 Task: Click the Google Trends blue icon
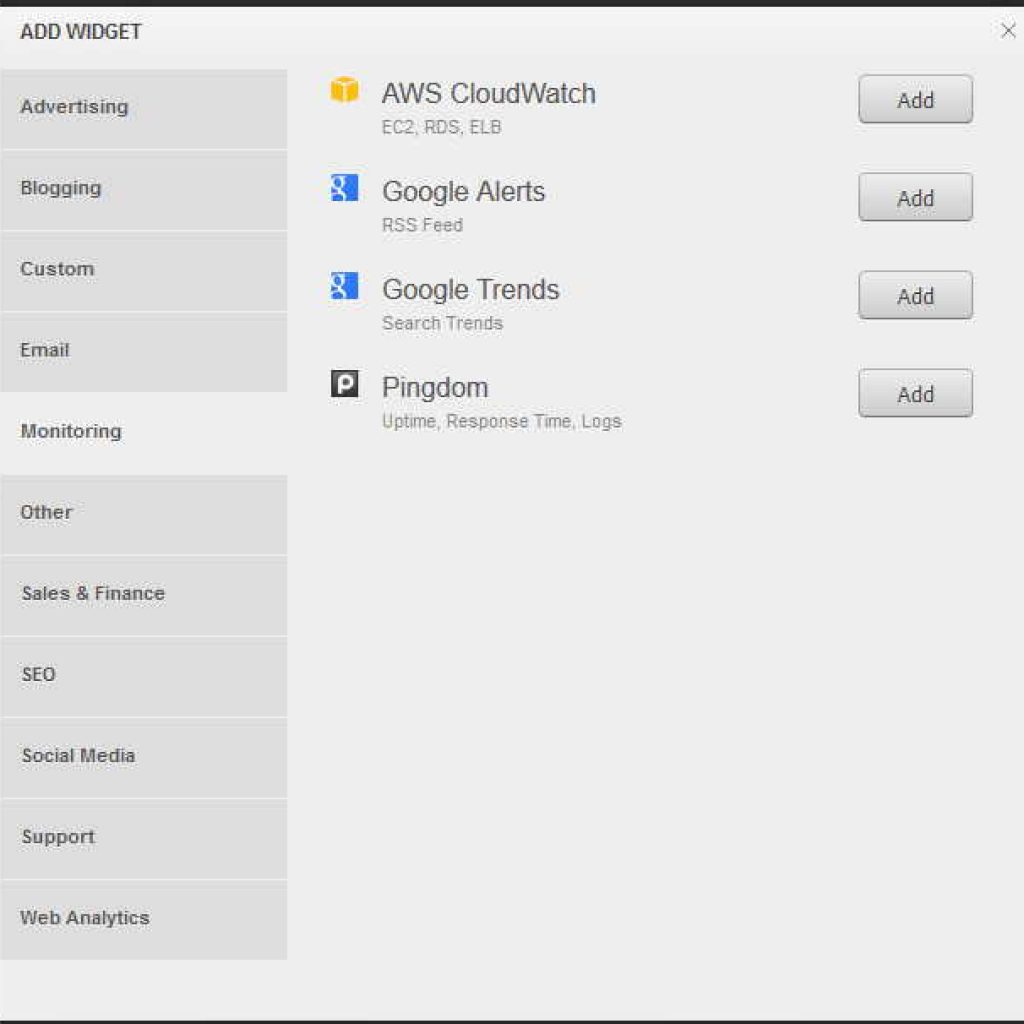coord(344,286)
